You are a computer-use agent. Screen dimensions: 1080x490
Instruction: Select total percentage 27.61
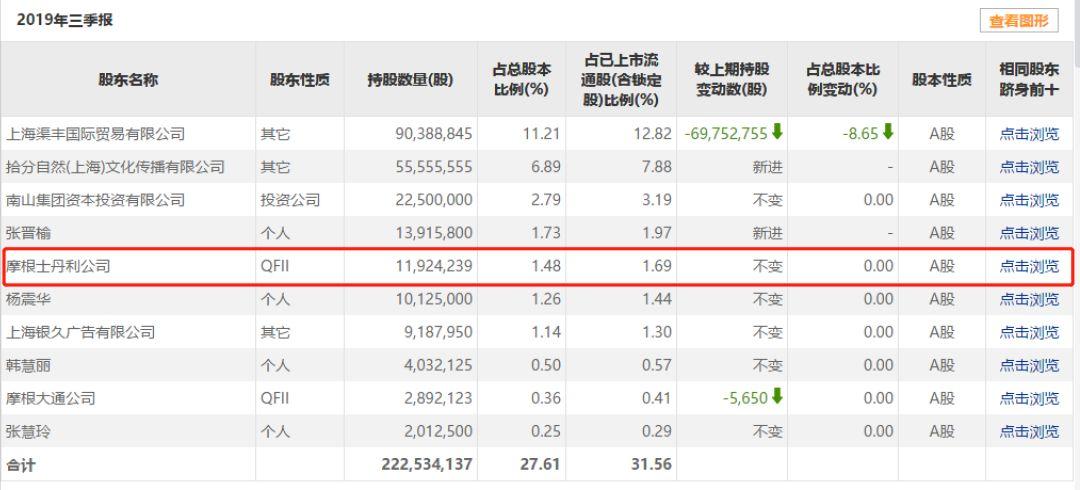[x=540, y=465]
